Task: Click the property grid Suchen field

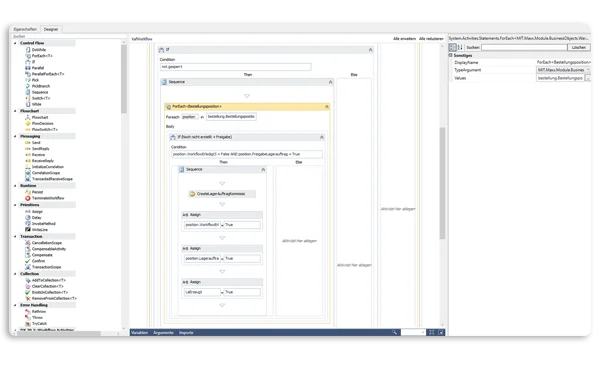Action: click(x=524, y=47)
